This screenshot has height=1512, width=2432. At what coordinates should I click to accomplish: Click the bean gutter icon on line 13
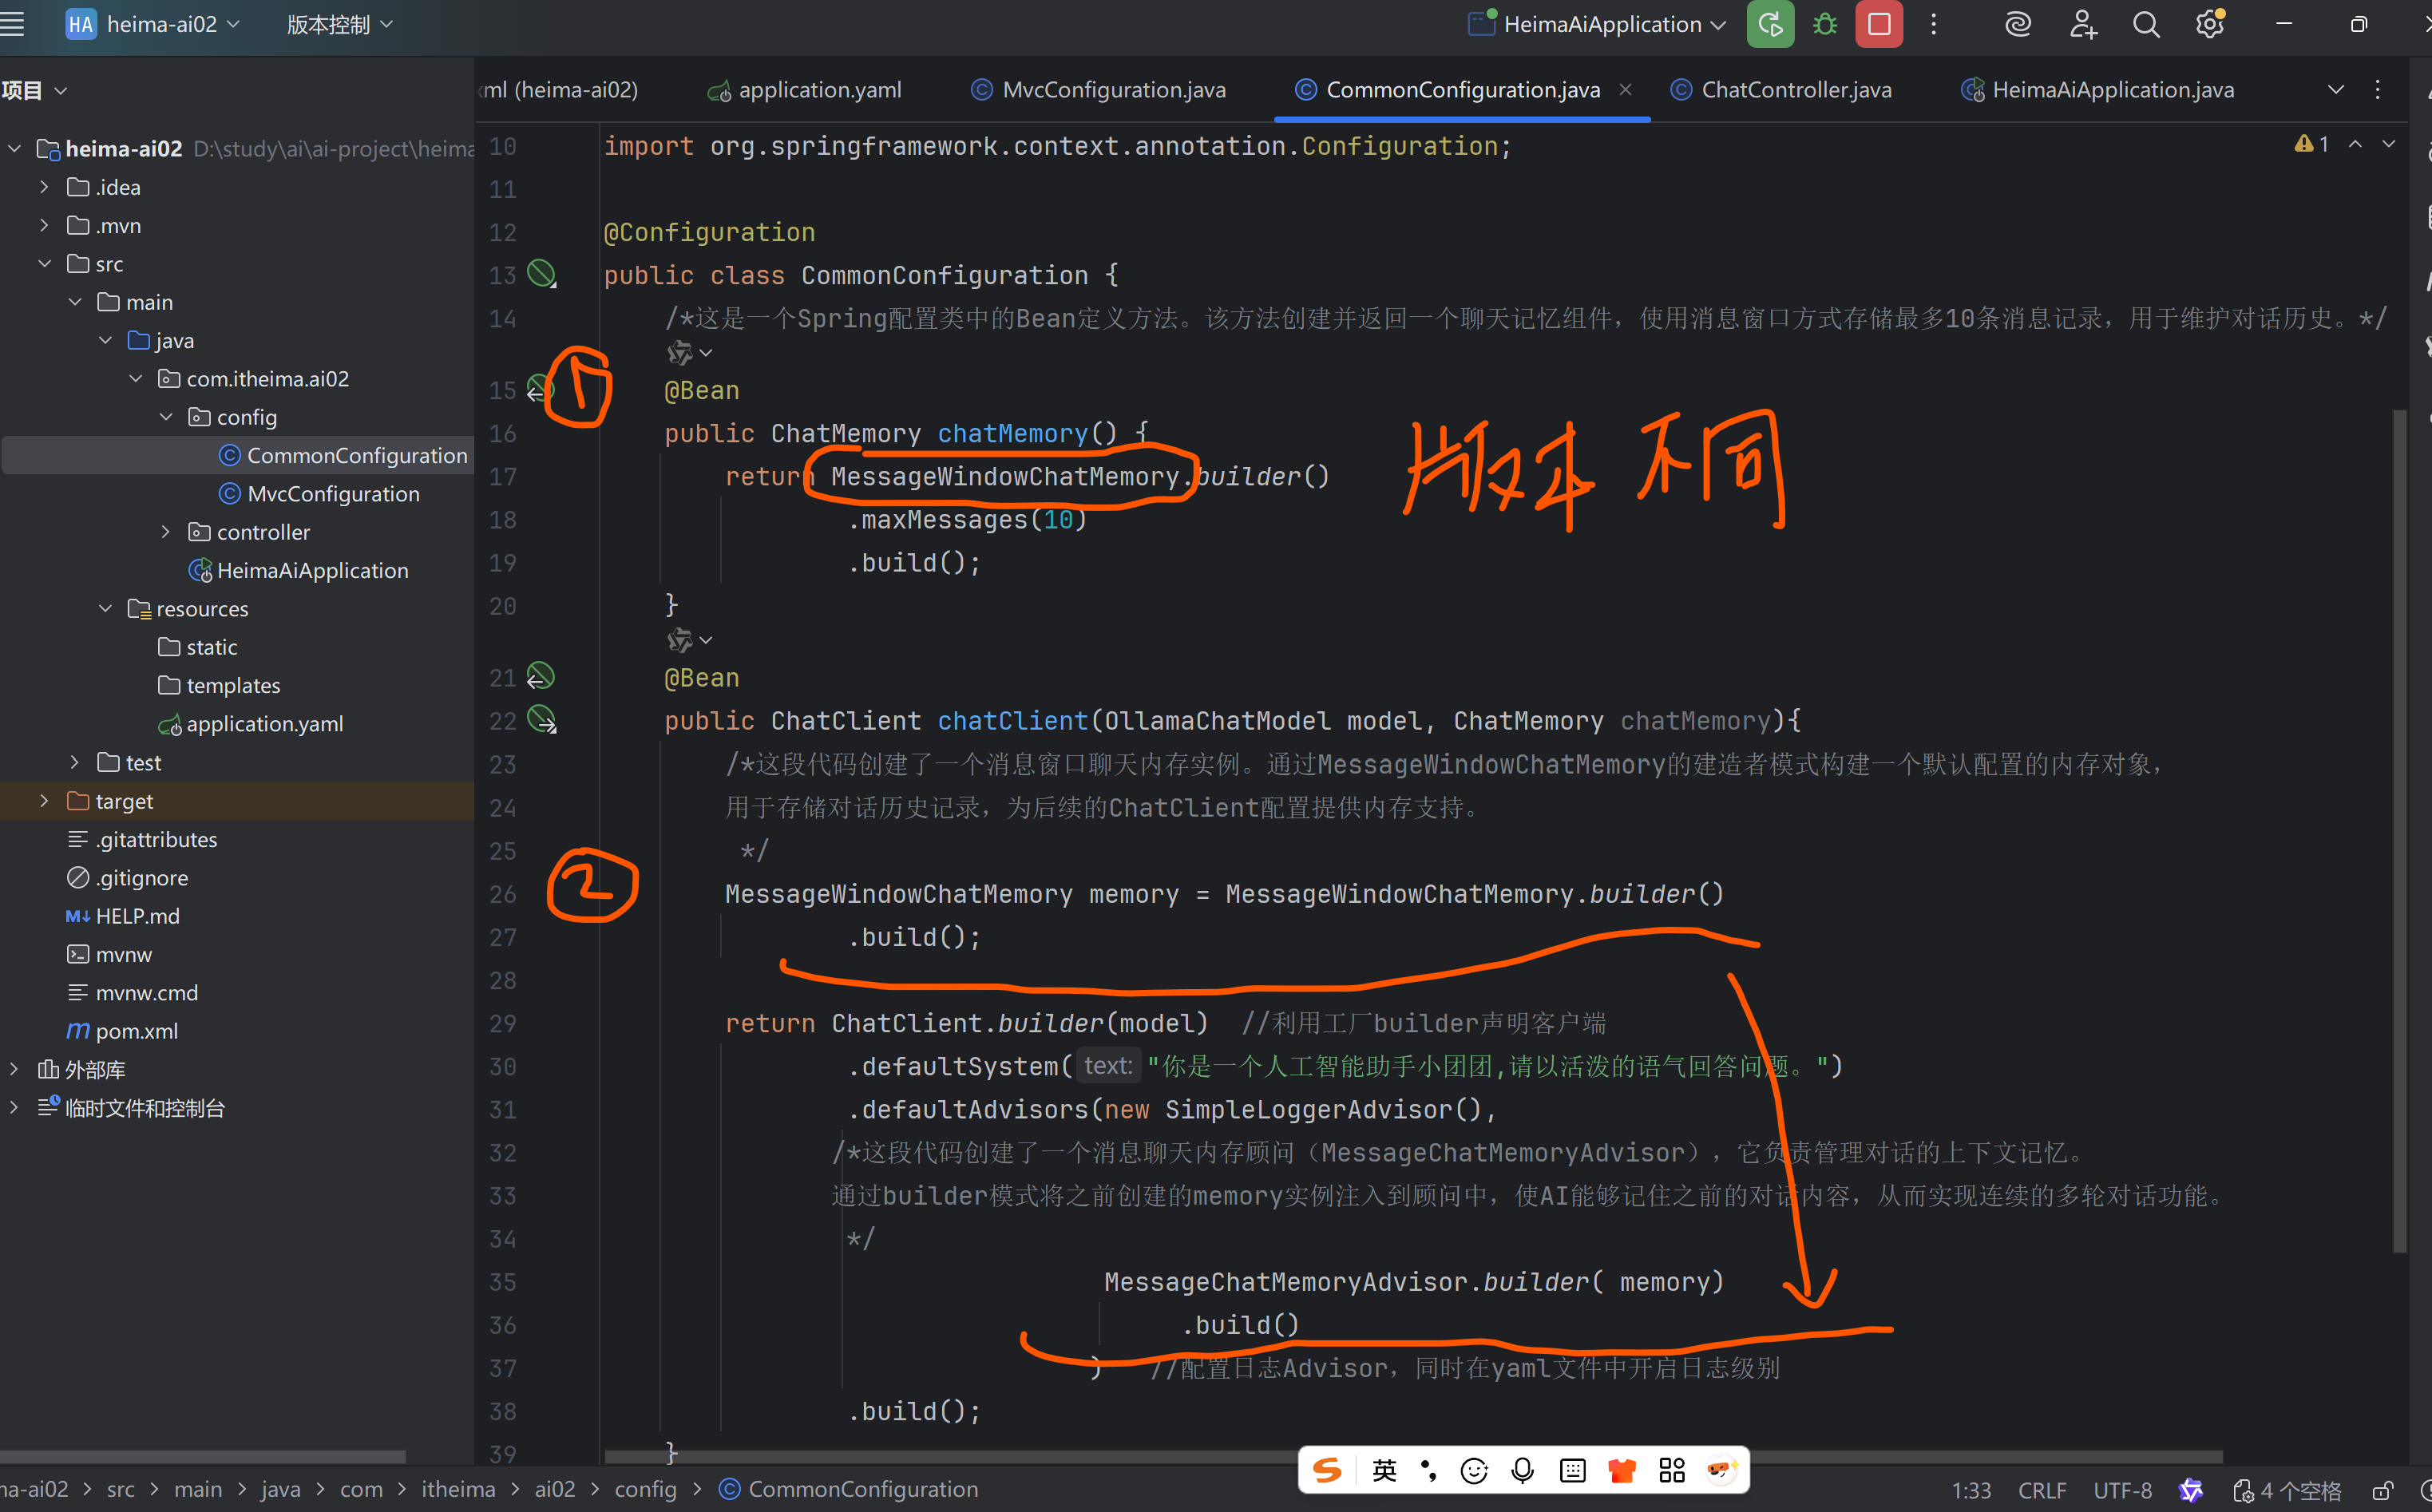[x=541, y=273]
